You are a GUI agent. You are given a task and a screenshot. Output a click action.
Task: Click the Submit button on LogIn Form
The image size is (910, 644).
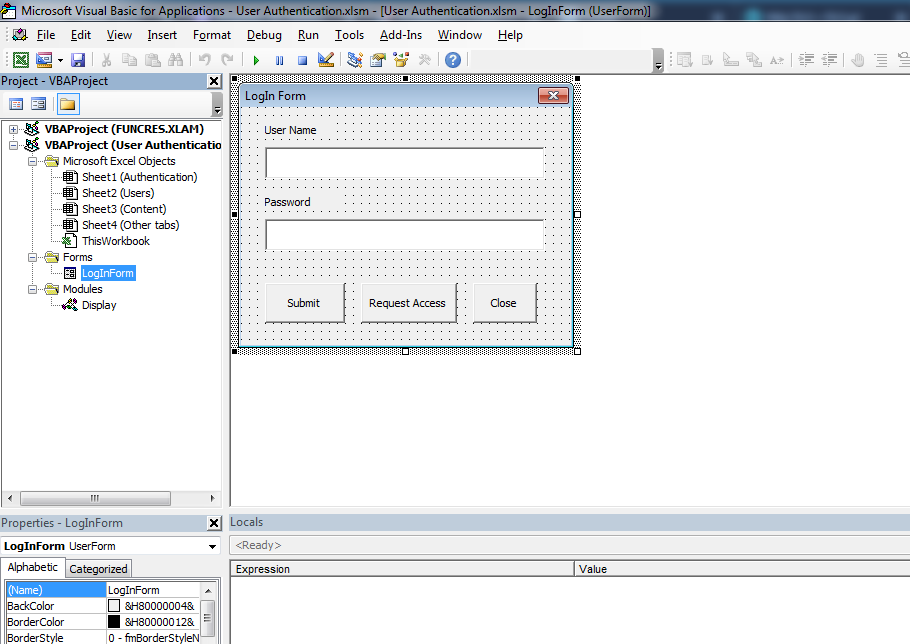point(304,302)
